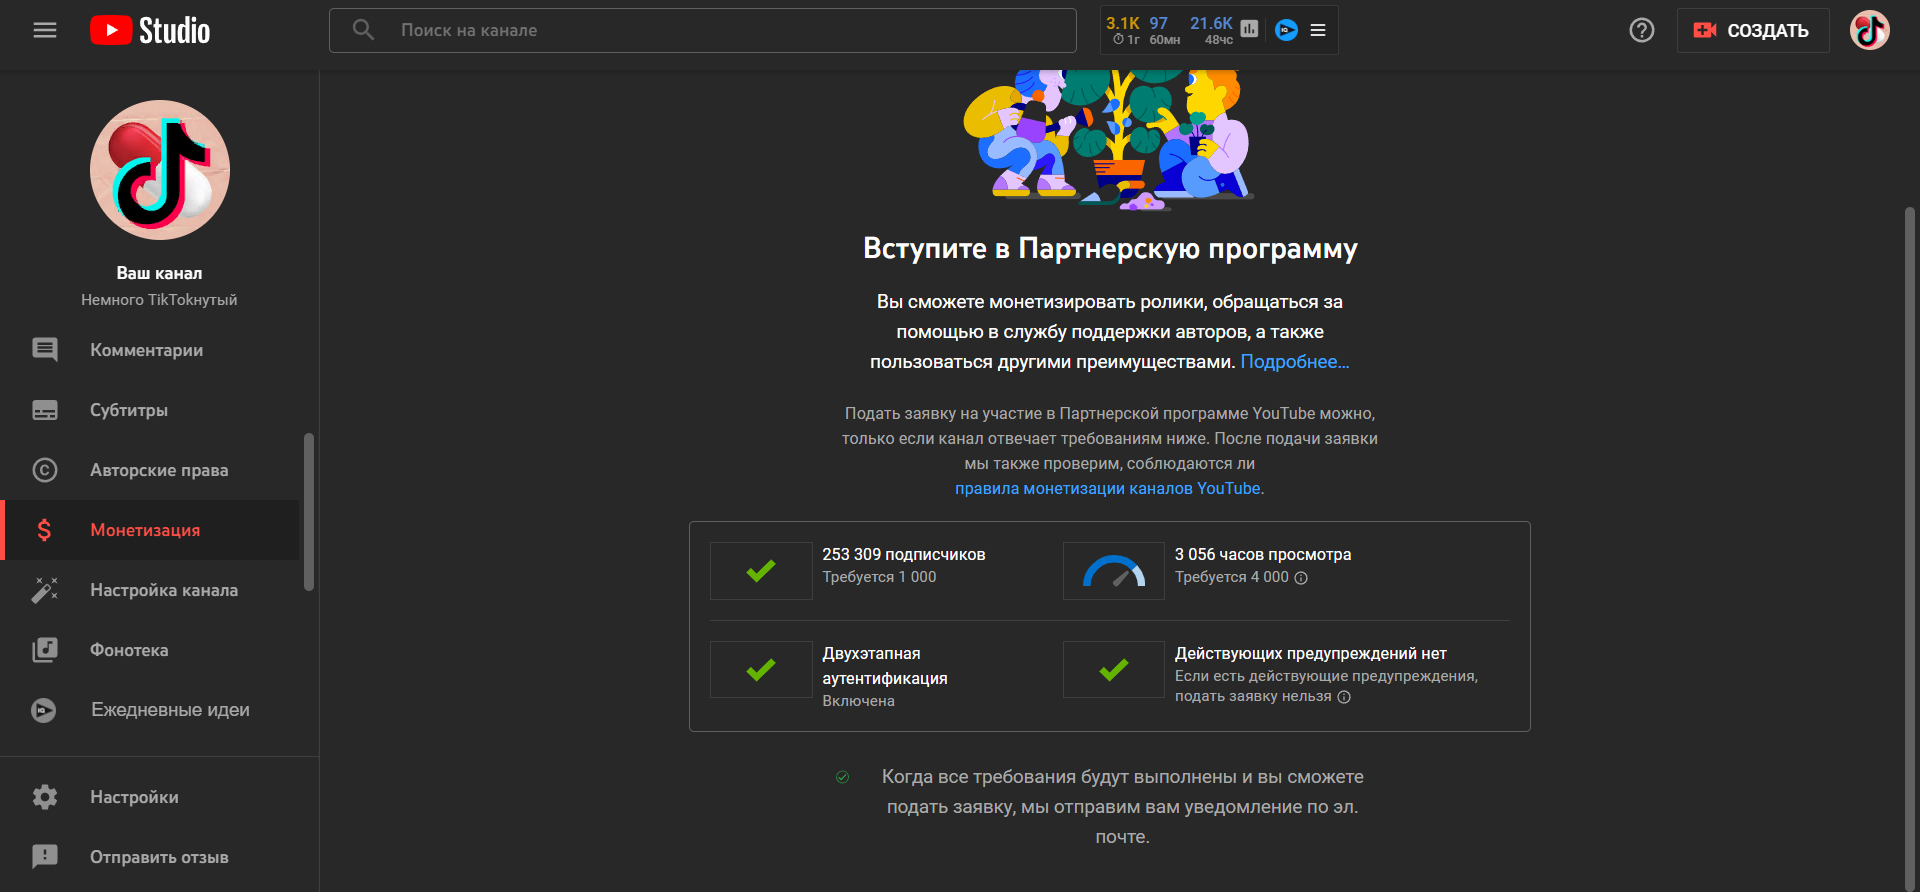The width and height of the screenshot is (1920, 892).
Task: Open the vidIQ extension hamburger menu
Action: 1318,30
